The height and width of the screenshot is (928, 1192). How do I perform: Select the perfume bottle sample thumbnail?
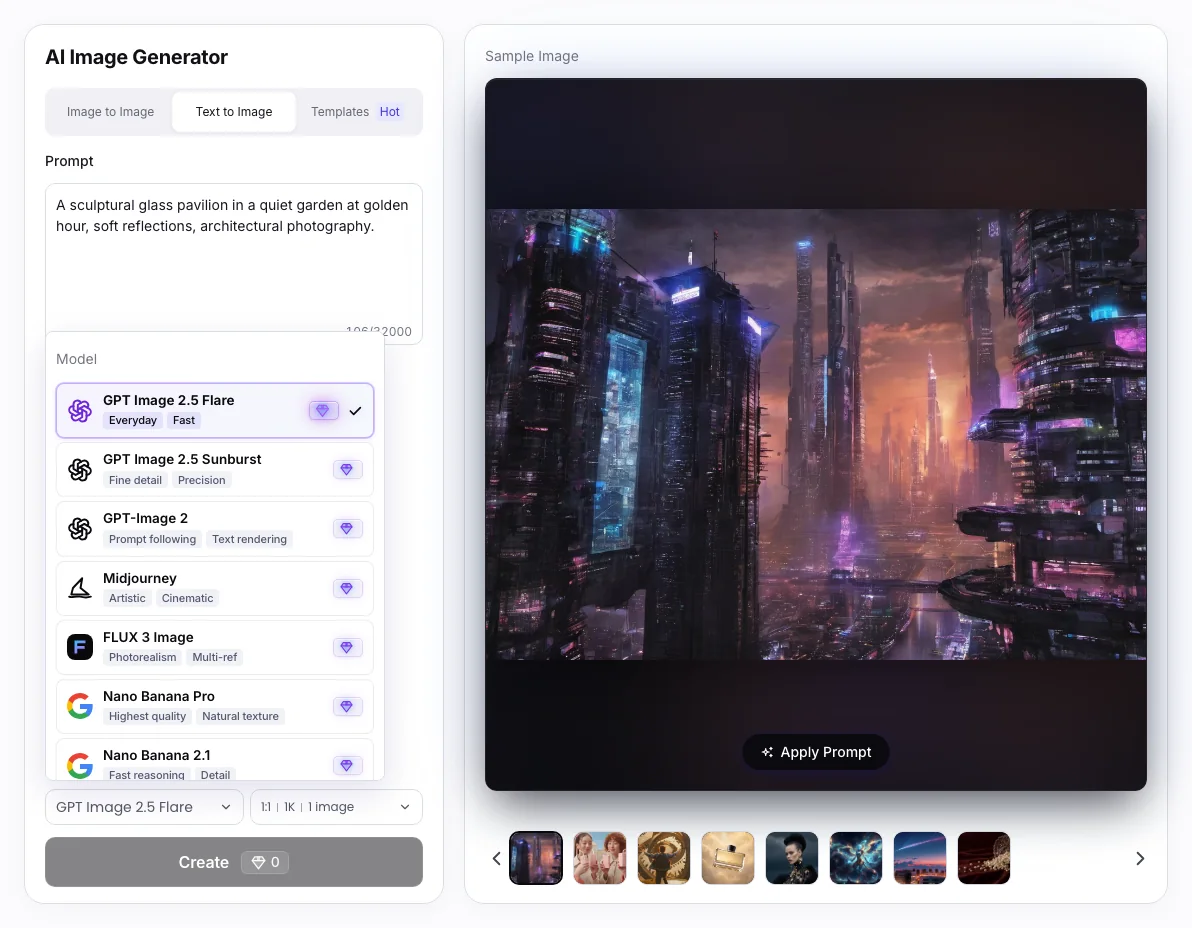pos(728,858)
